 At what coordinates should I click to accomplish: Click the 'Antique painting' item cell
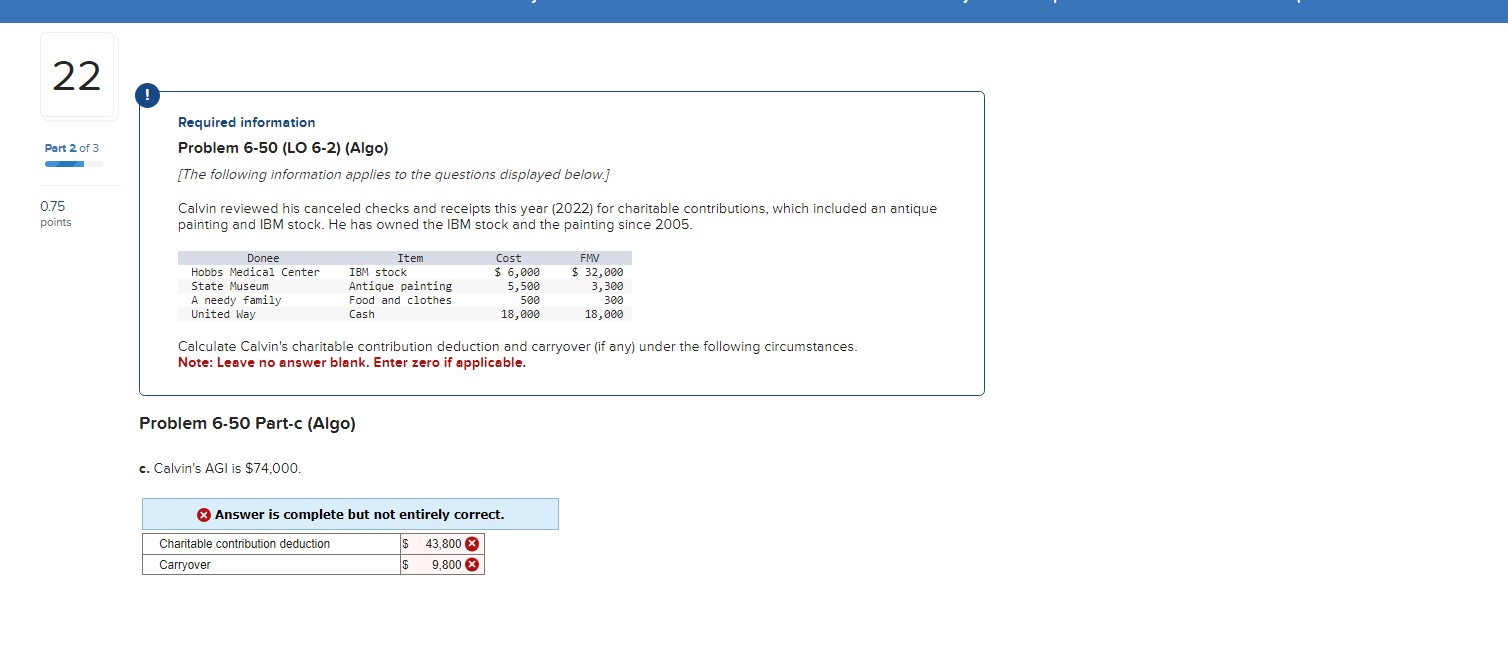tap(400, 286)
